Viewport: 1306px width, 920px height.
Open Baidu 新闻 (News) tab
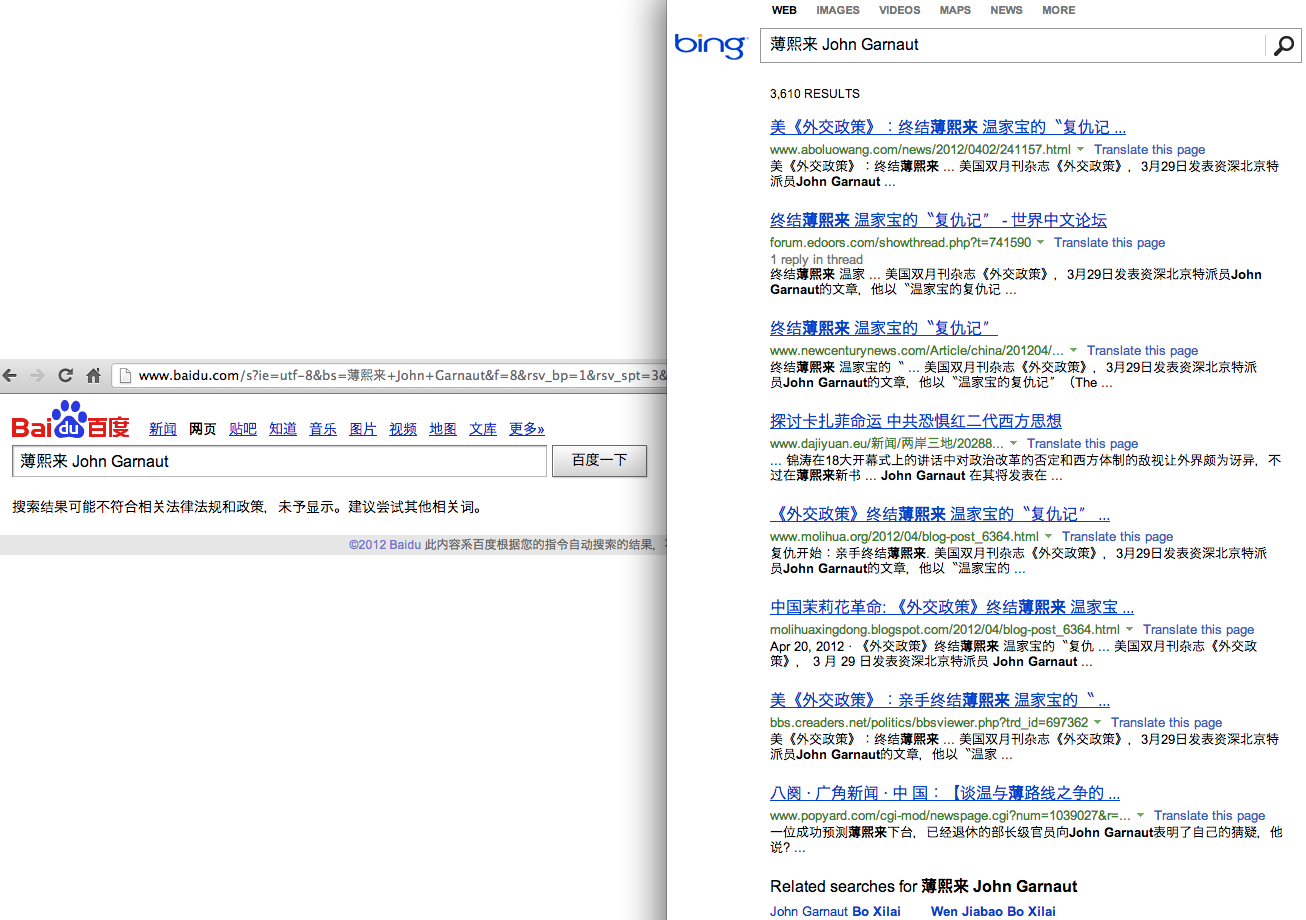click(x=163, y=429)
